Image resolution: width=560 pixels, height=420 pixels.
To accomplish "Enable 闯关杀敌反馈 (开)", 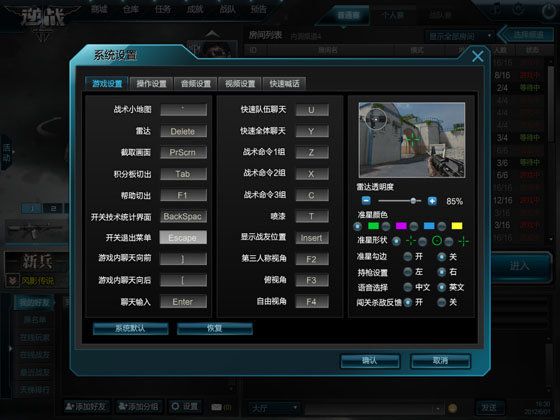I will point(408,302).
